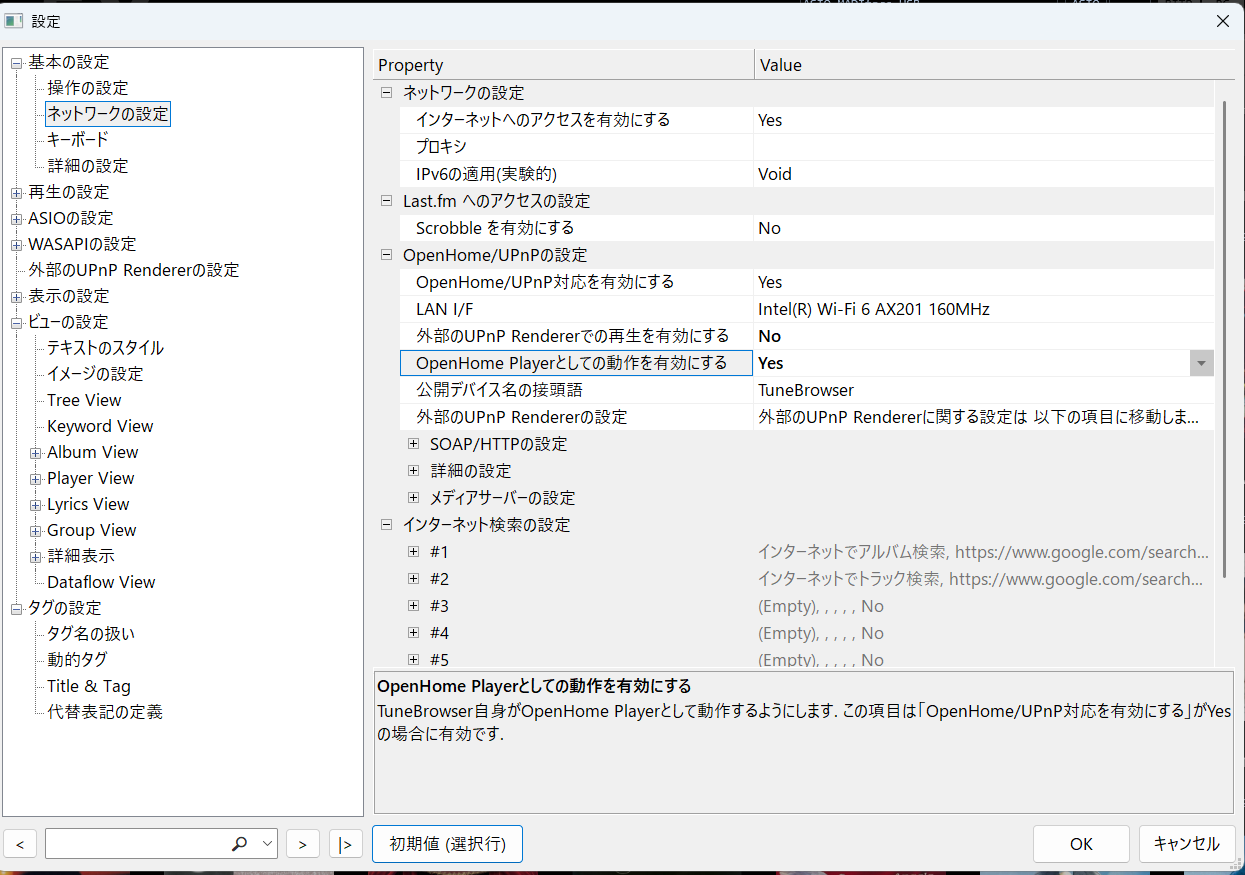Collapse the ビューの設定 tree node
The width and height of the screenshot is (1245, 875).
(x=16, y=322)
